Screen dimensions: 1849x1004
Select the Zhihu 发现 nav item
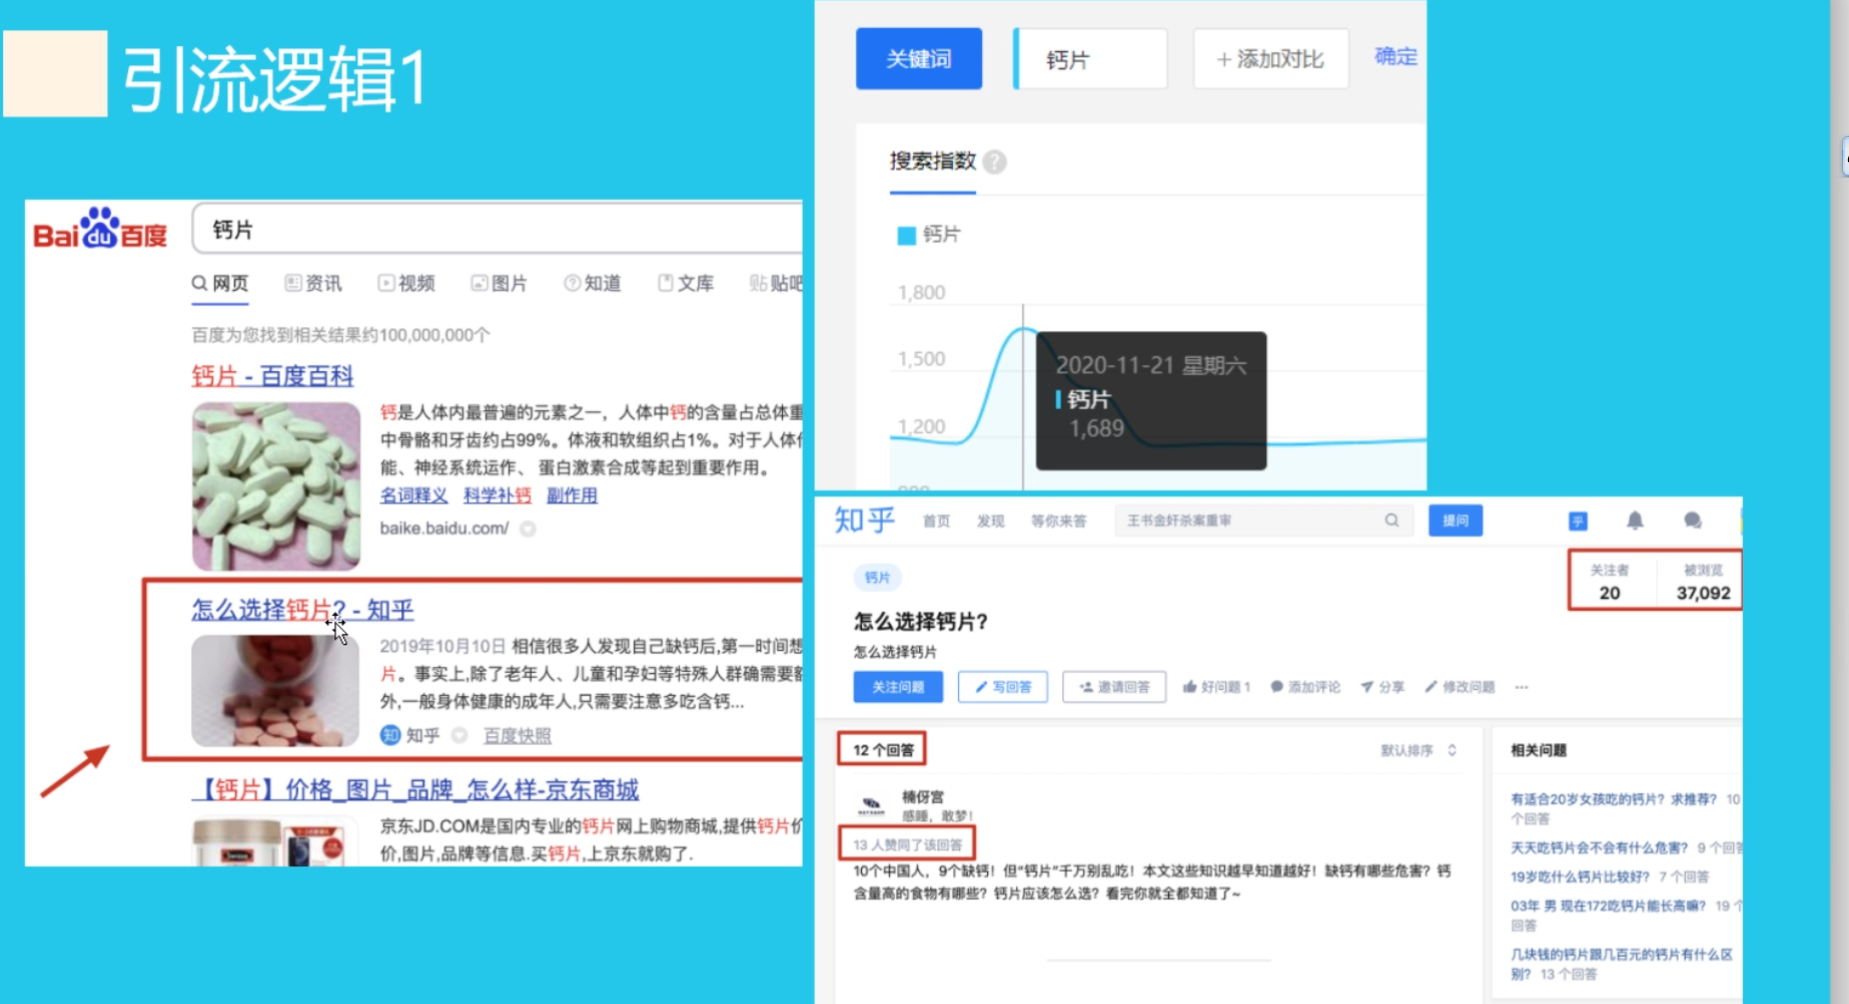coord(990,521)
